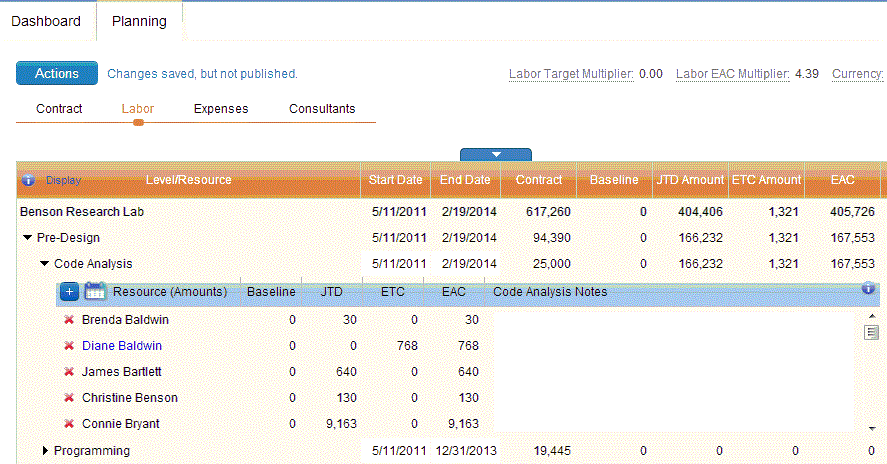This screenshot has width=887, height=464.
Task: Click red X next to James Bartlett
Action: click(69, 372)
